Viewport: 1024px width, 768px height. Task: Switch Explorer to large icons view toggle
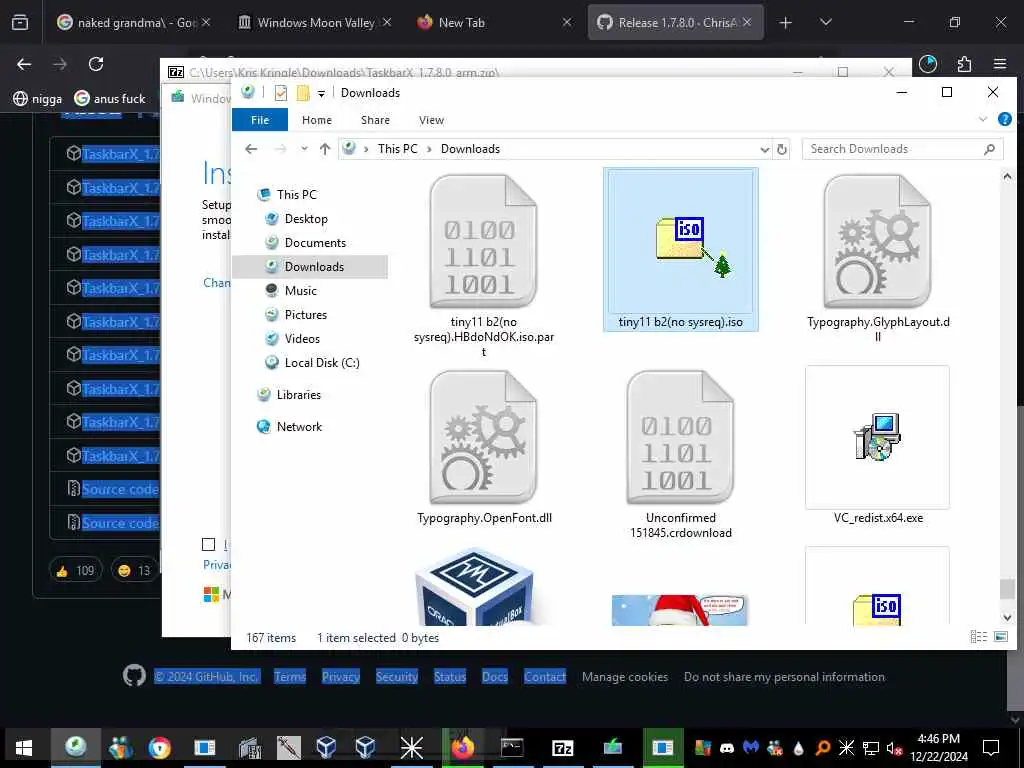click(1000, 637)
